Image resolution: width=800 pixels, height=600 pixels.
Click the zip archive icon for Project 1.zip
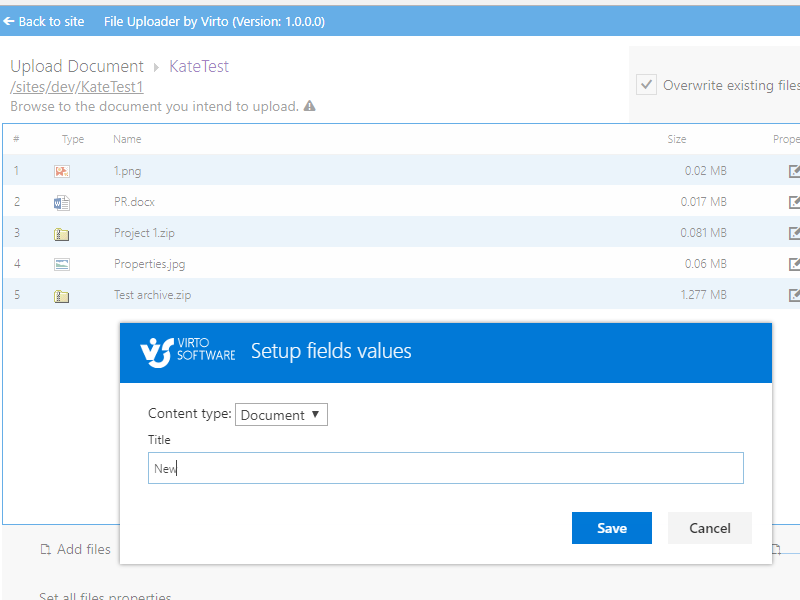pyautogui.click(x=62, y=233)
